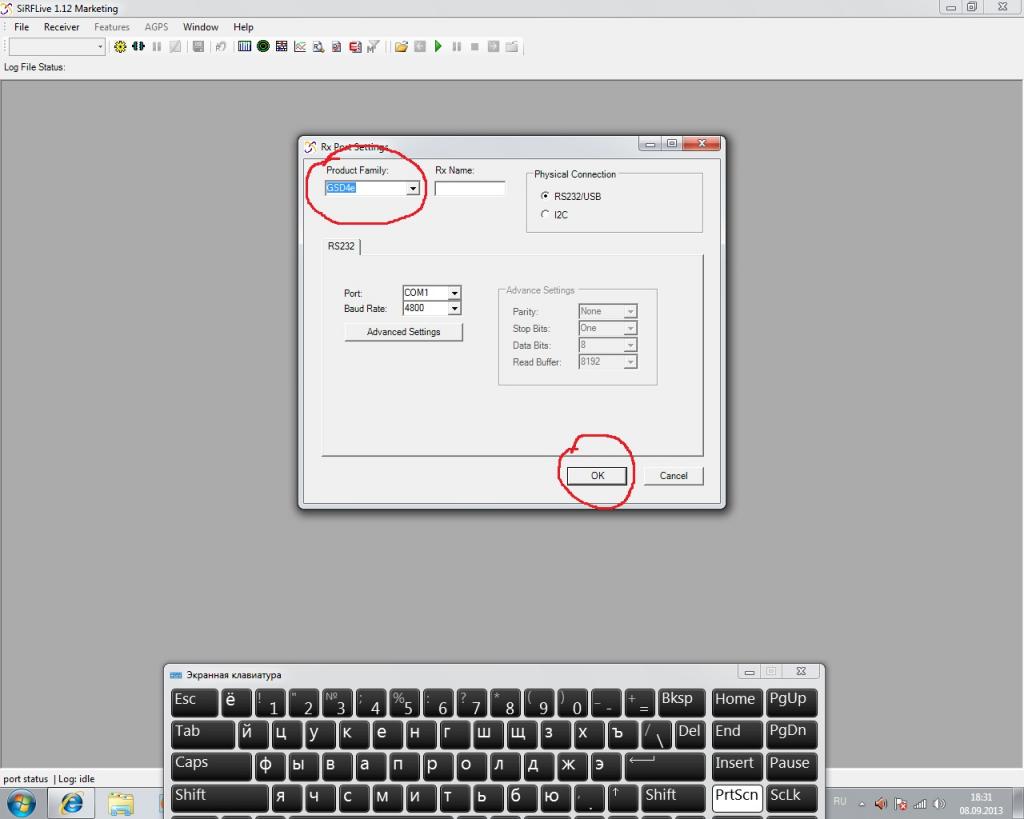Click the Advanced Settings button
The width and height of the screenshot is (1024, 819).
(403, 332)
